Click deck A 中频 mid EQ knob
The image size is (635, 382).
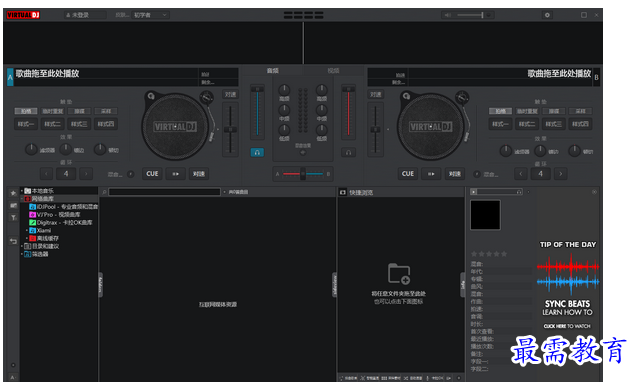[x=284, y=109]
